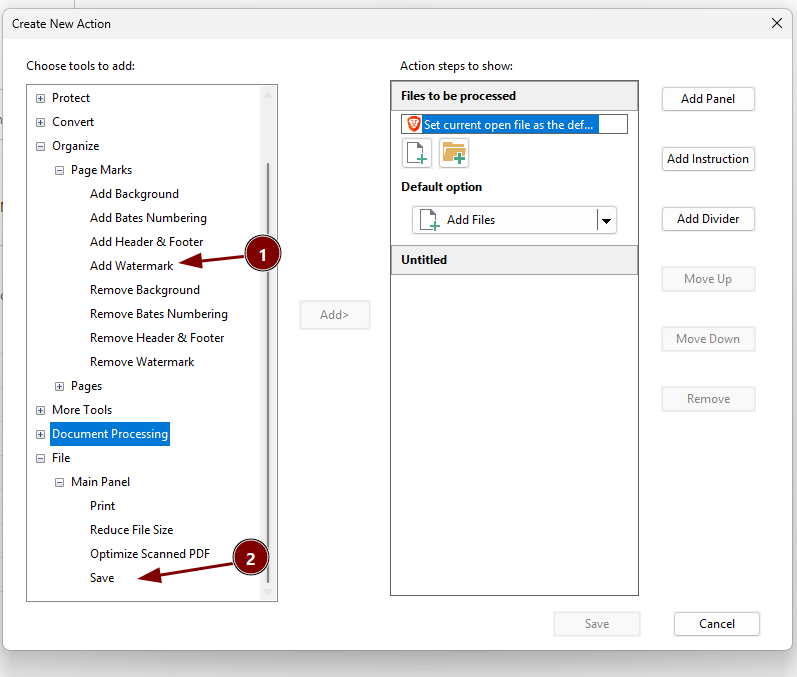Click the tools tree vertical scrollbar thumb
The image size is (797, 677).
pyautogui.click(x=268, y=371)
